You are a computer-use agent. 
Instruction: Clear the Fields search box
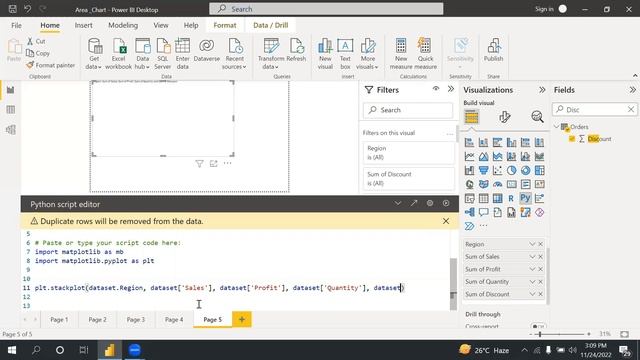(631, 109)
